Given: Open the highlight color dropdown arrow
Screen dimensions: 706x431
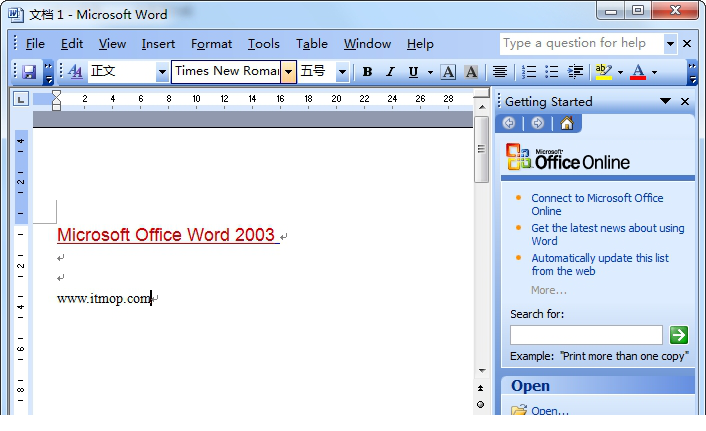Looking at the screenshot, I should 620,72.
